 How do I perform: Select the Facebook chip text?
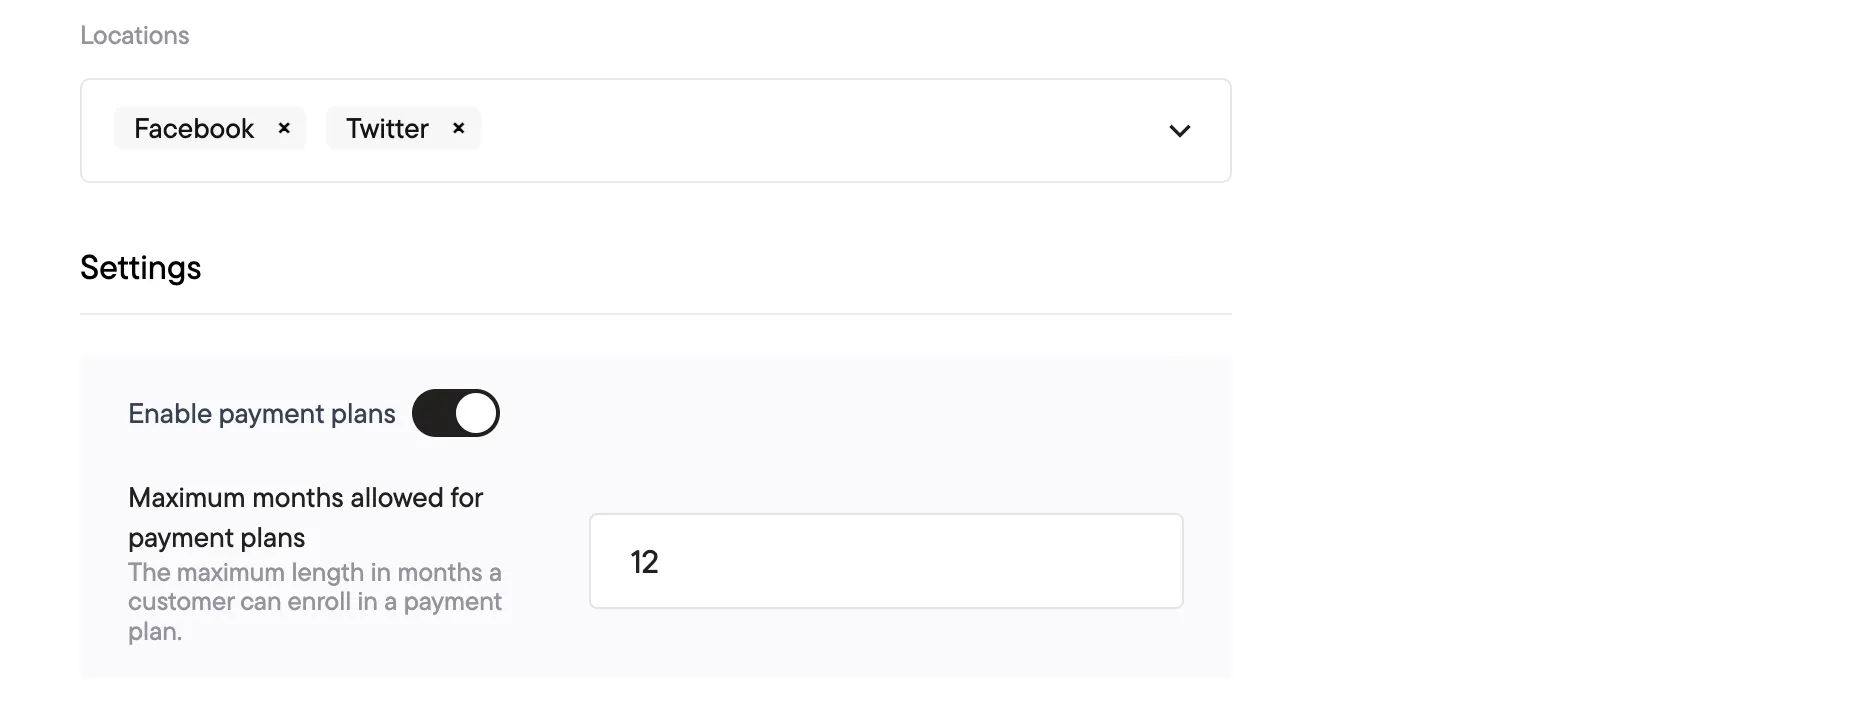tap(194, 128)
